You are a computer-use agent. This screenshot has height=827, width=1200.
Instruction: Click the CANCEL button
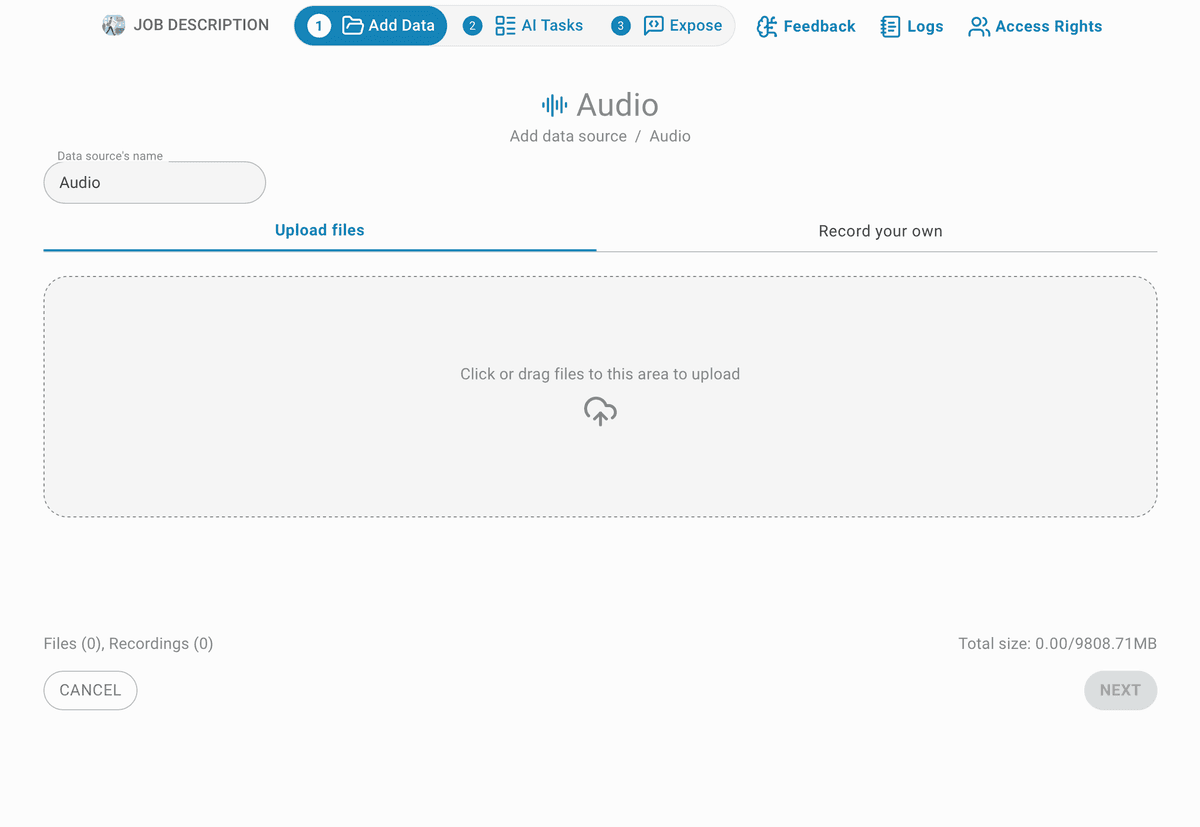point(90,690)
